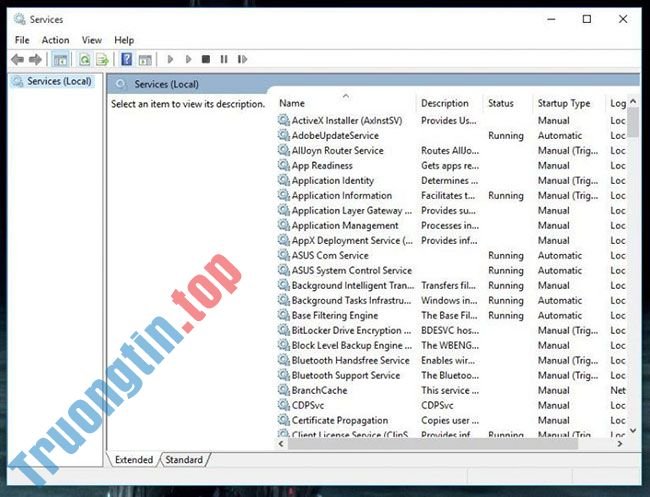Click 'BDESVC hos...' description cell
Screen dimensions: 650x497
450,330
